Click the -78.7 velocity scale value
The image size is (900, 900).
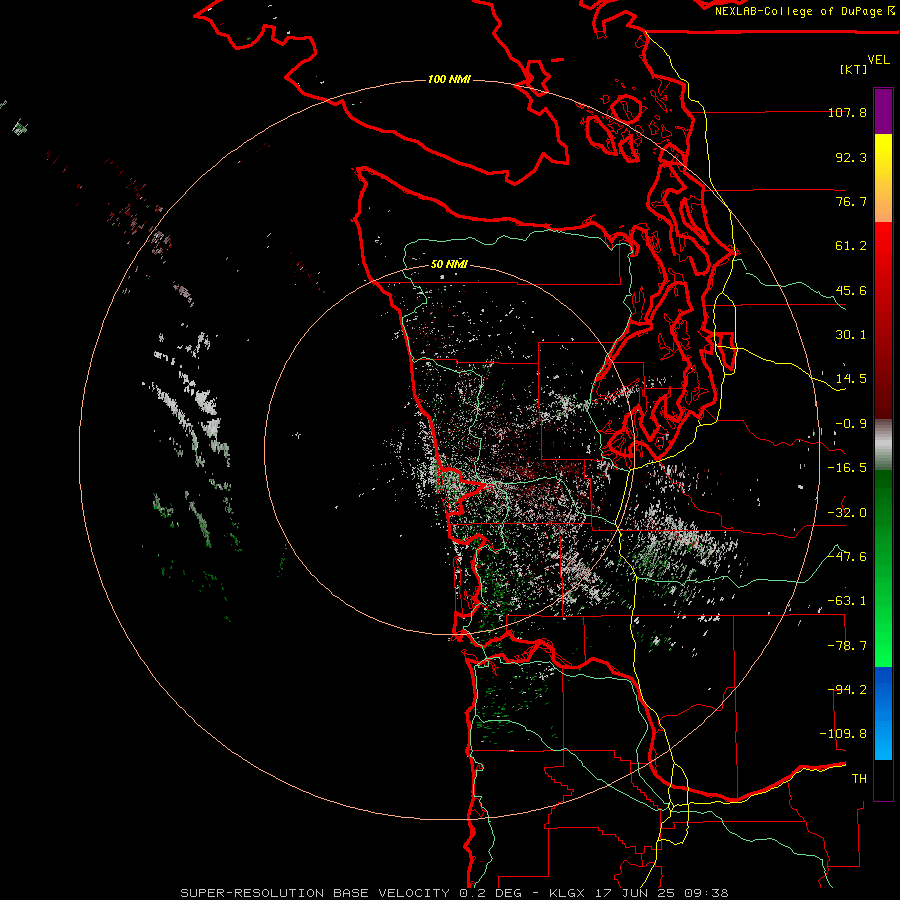(x=847, y=646)
